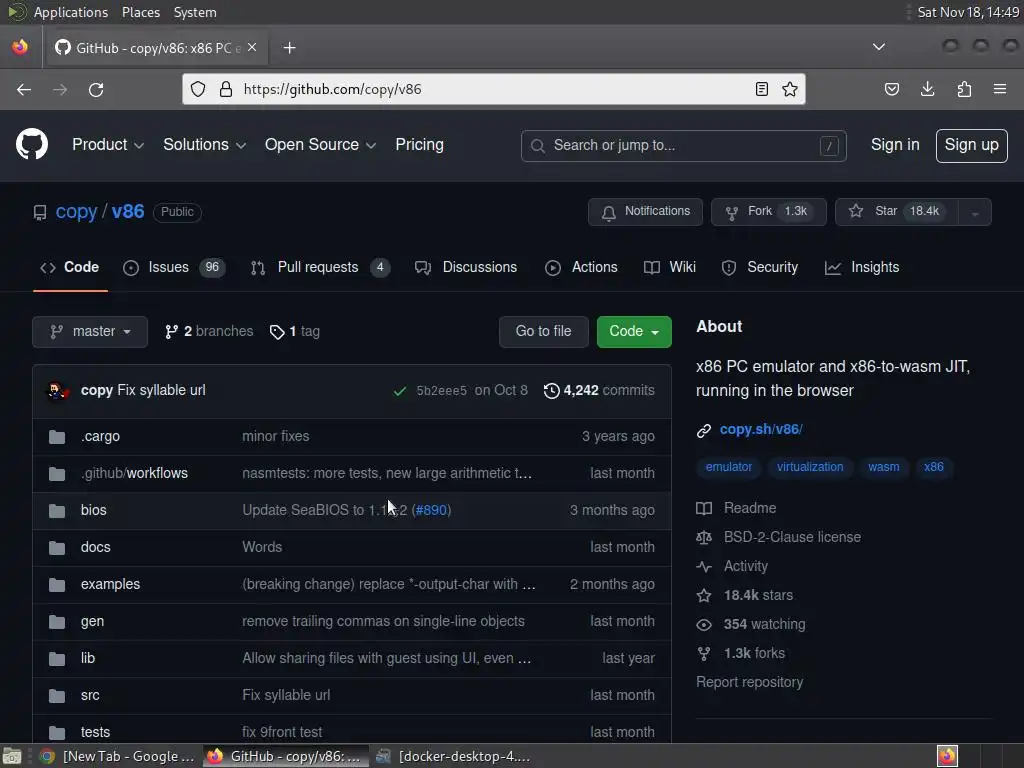Open the docs folder

point(95,547)
